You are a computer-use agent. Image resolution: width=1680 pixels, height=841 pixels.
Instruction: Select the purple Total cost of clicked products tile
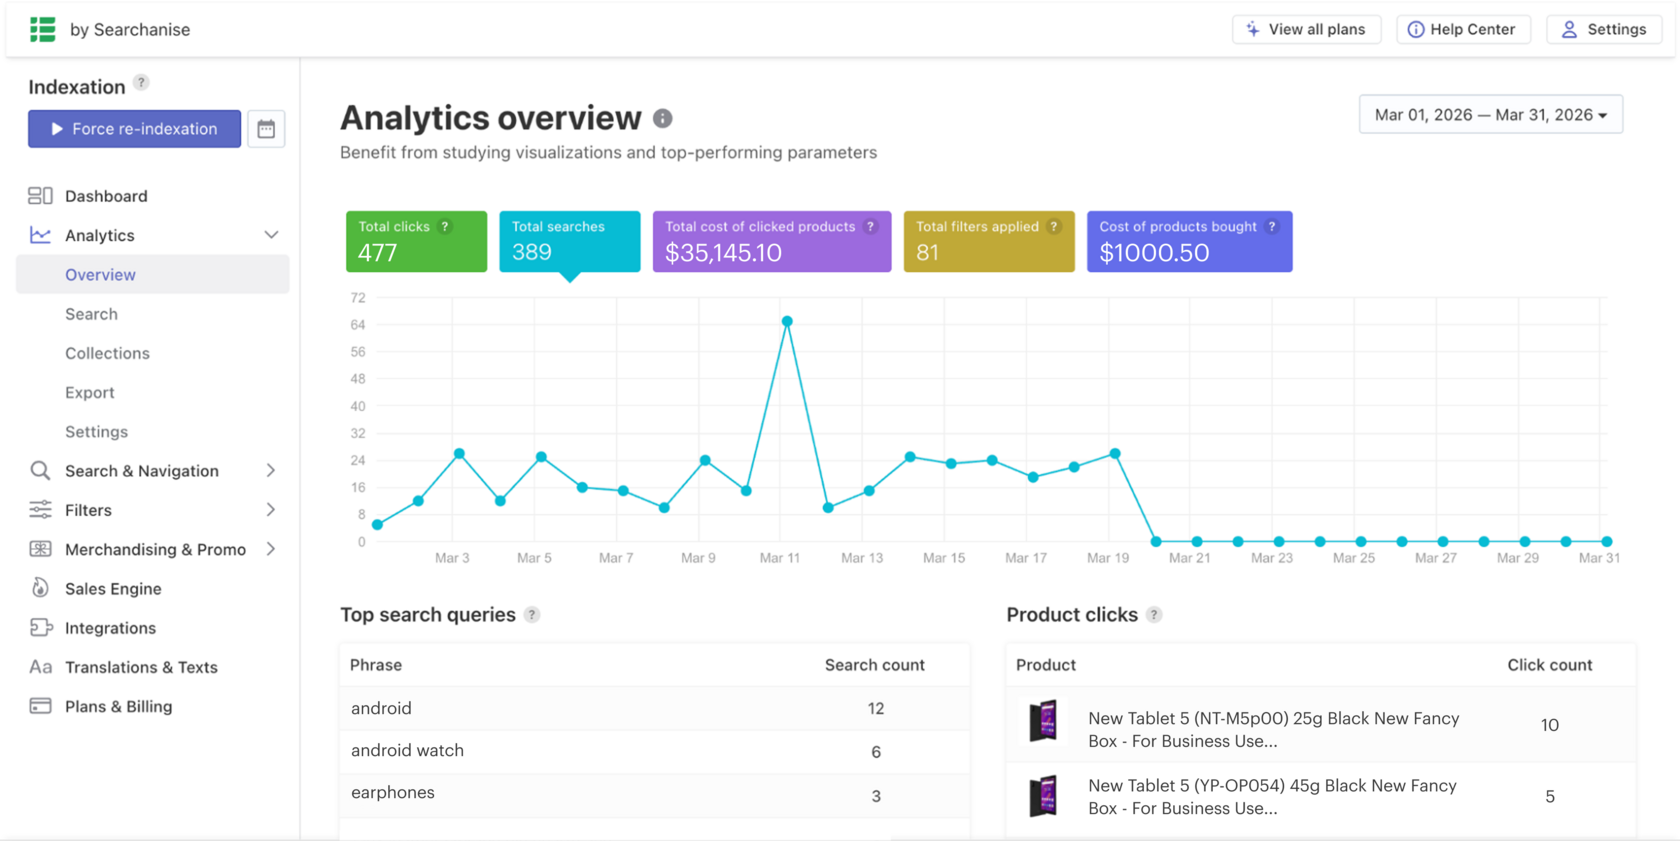pyautogui.click(x=772, y=241)
